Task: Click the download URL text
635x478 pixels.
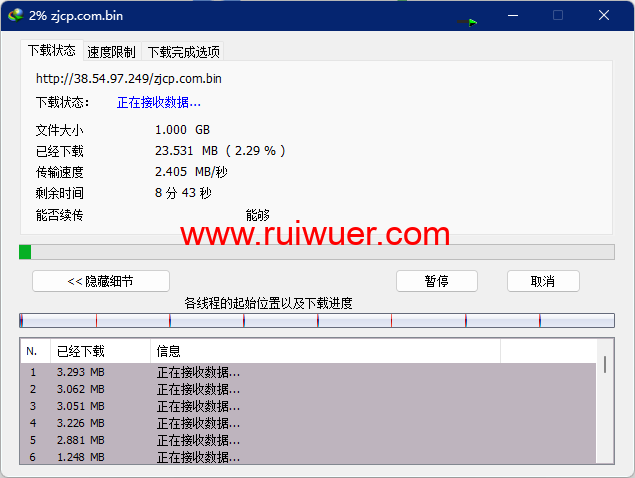Action: pyautogui.click(x=129, y=78)
